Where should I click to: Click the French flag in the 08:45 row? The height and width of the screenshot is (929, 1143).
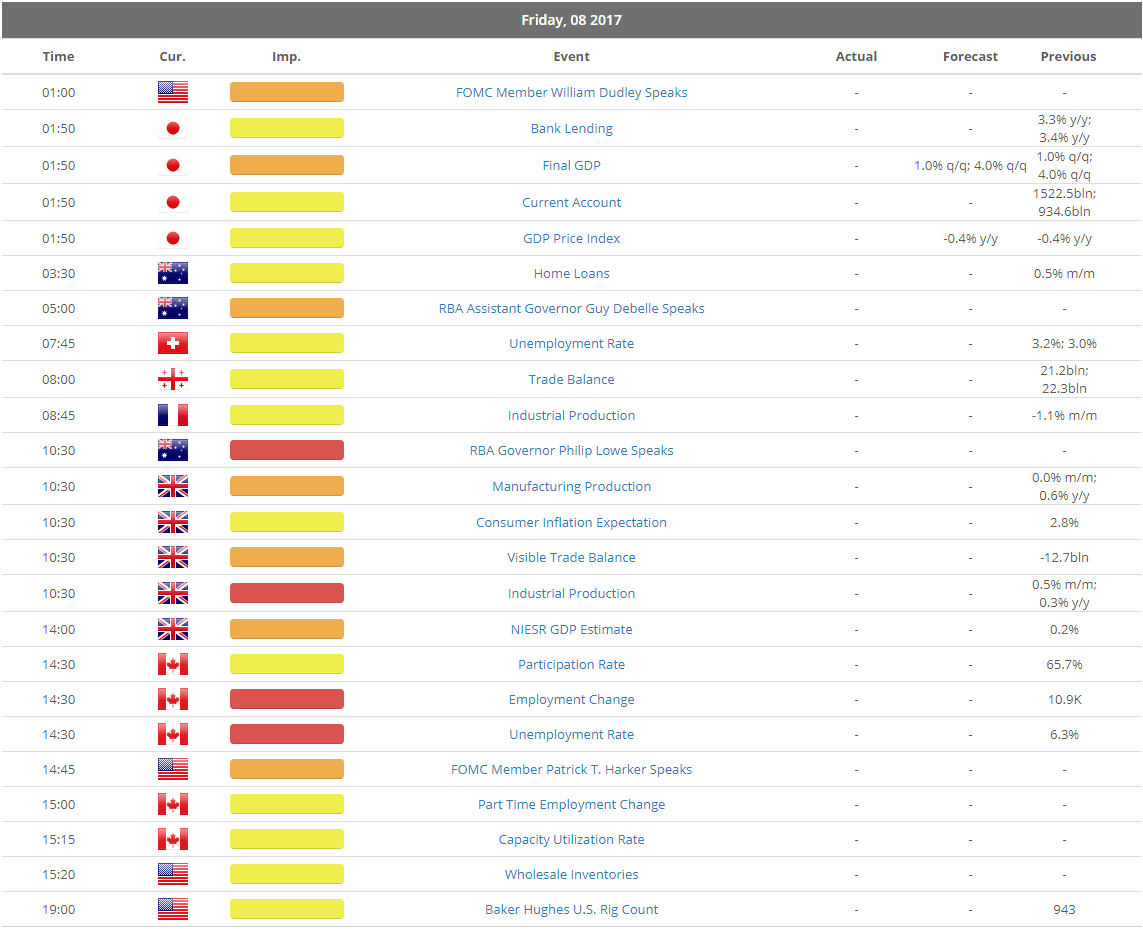(172, 416)
